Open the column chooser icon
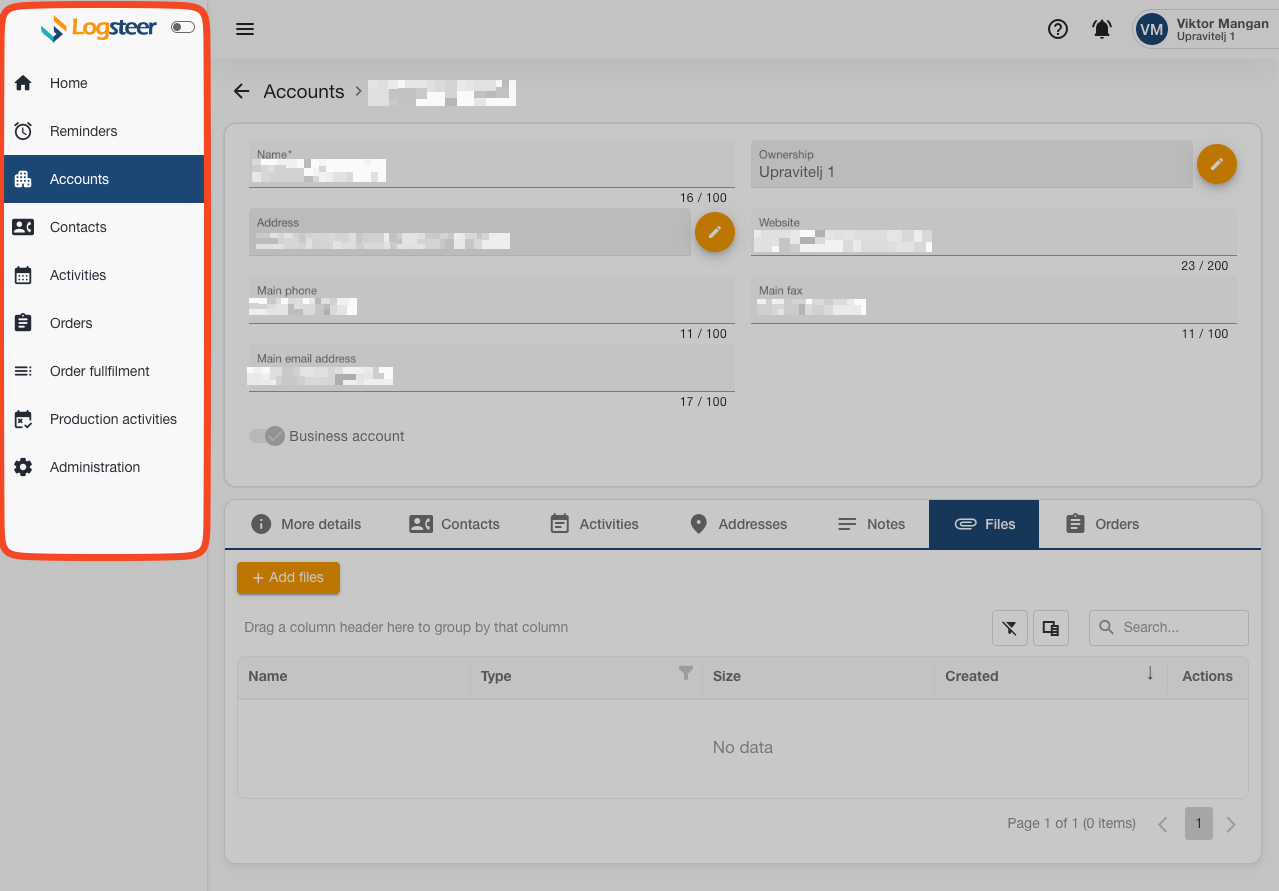This screenshot has height=891, width=1279. tap(1050, 628)
